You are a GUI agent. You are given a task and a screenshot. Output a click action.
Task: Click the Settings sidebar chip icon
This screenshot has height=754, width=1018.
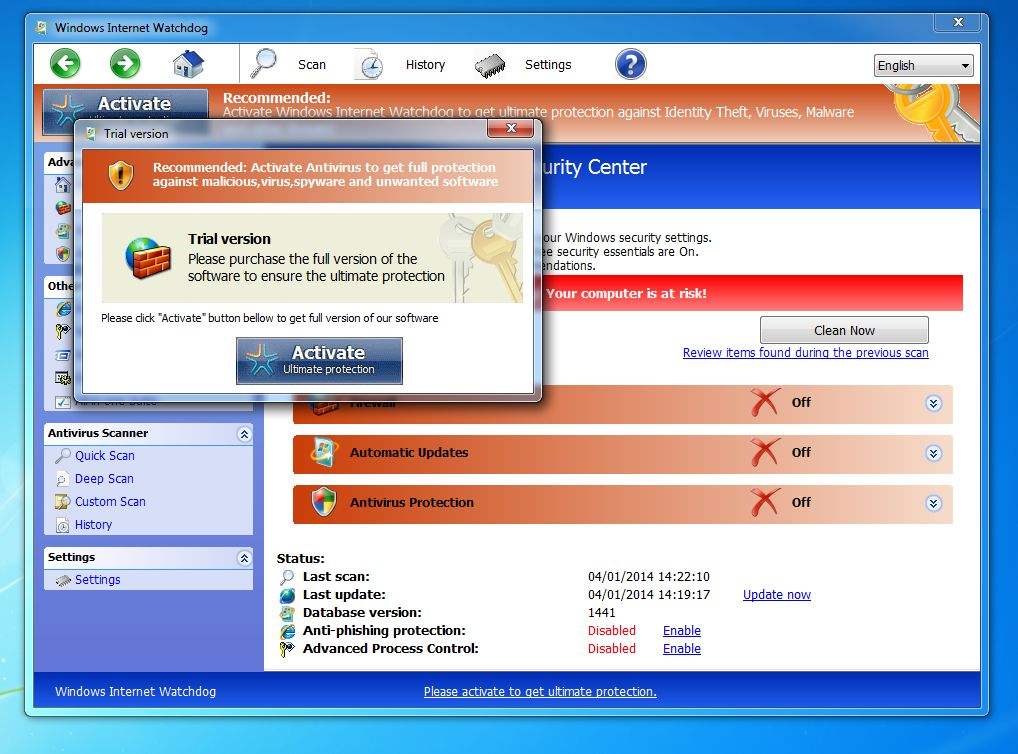[63, 581]
